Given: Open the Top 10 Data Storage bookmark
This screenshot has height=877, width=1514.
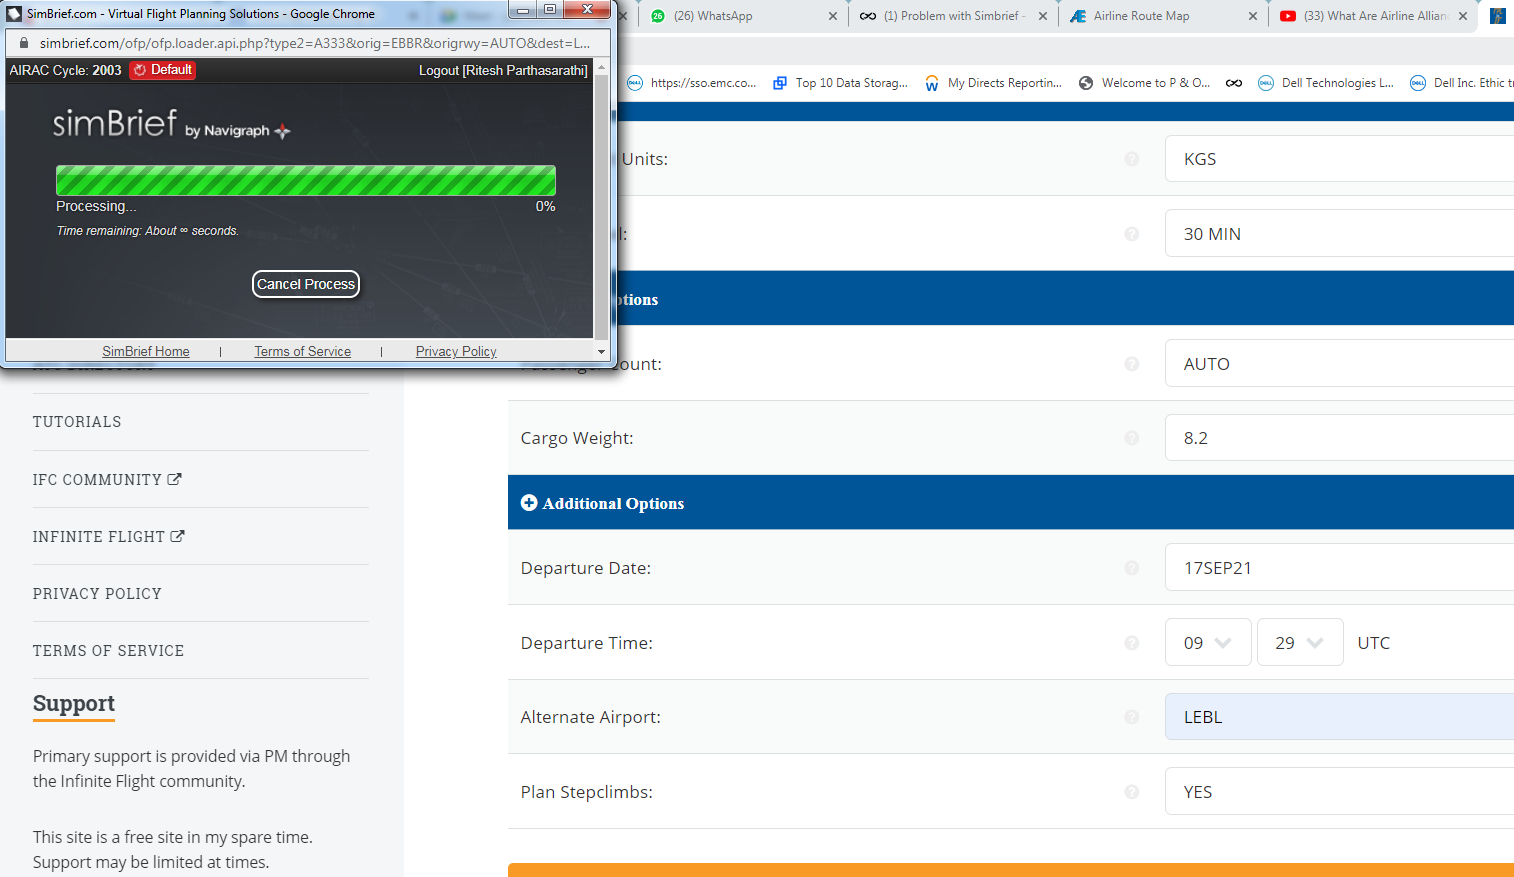Looking at the screenshot, I should click(x=840, y=83).
